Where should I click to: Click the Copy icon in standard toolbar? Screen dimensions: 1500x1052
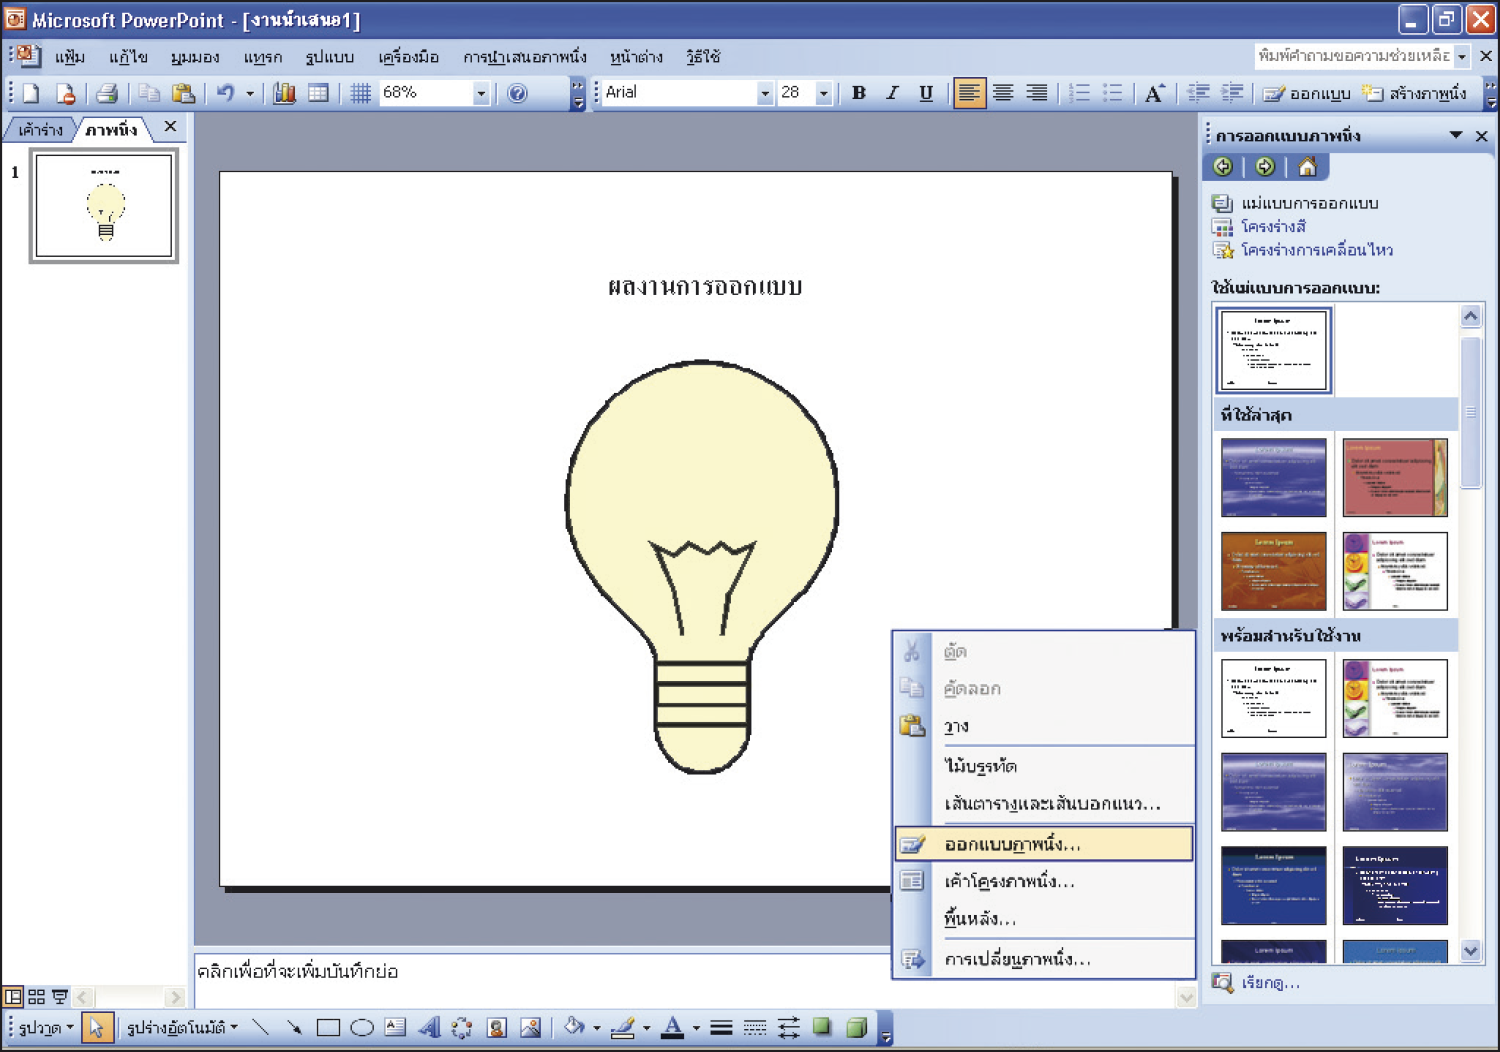[x=149, y=93]
